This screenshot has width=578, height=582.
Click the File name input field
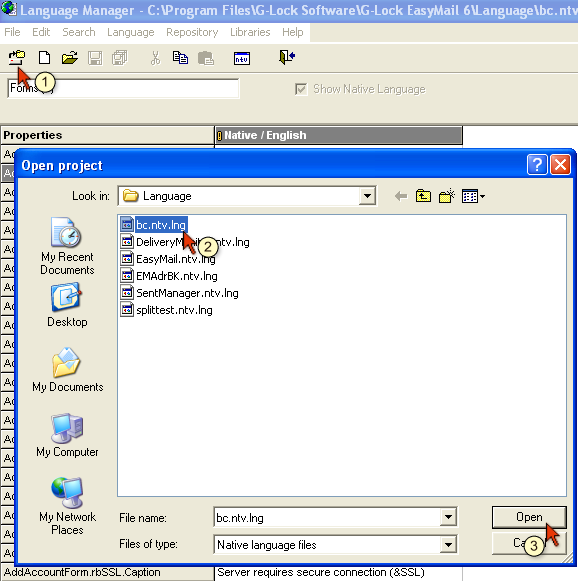coord(327,517)
